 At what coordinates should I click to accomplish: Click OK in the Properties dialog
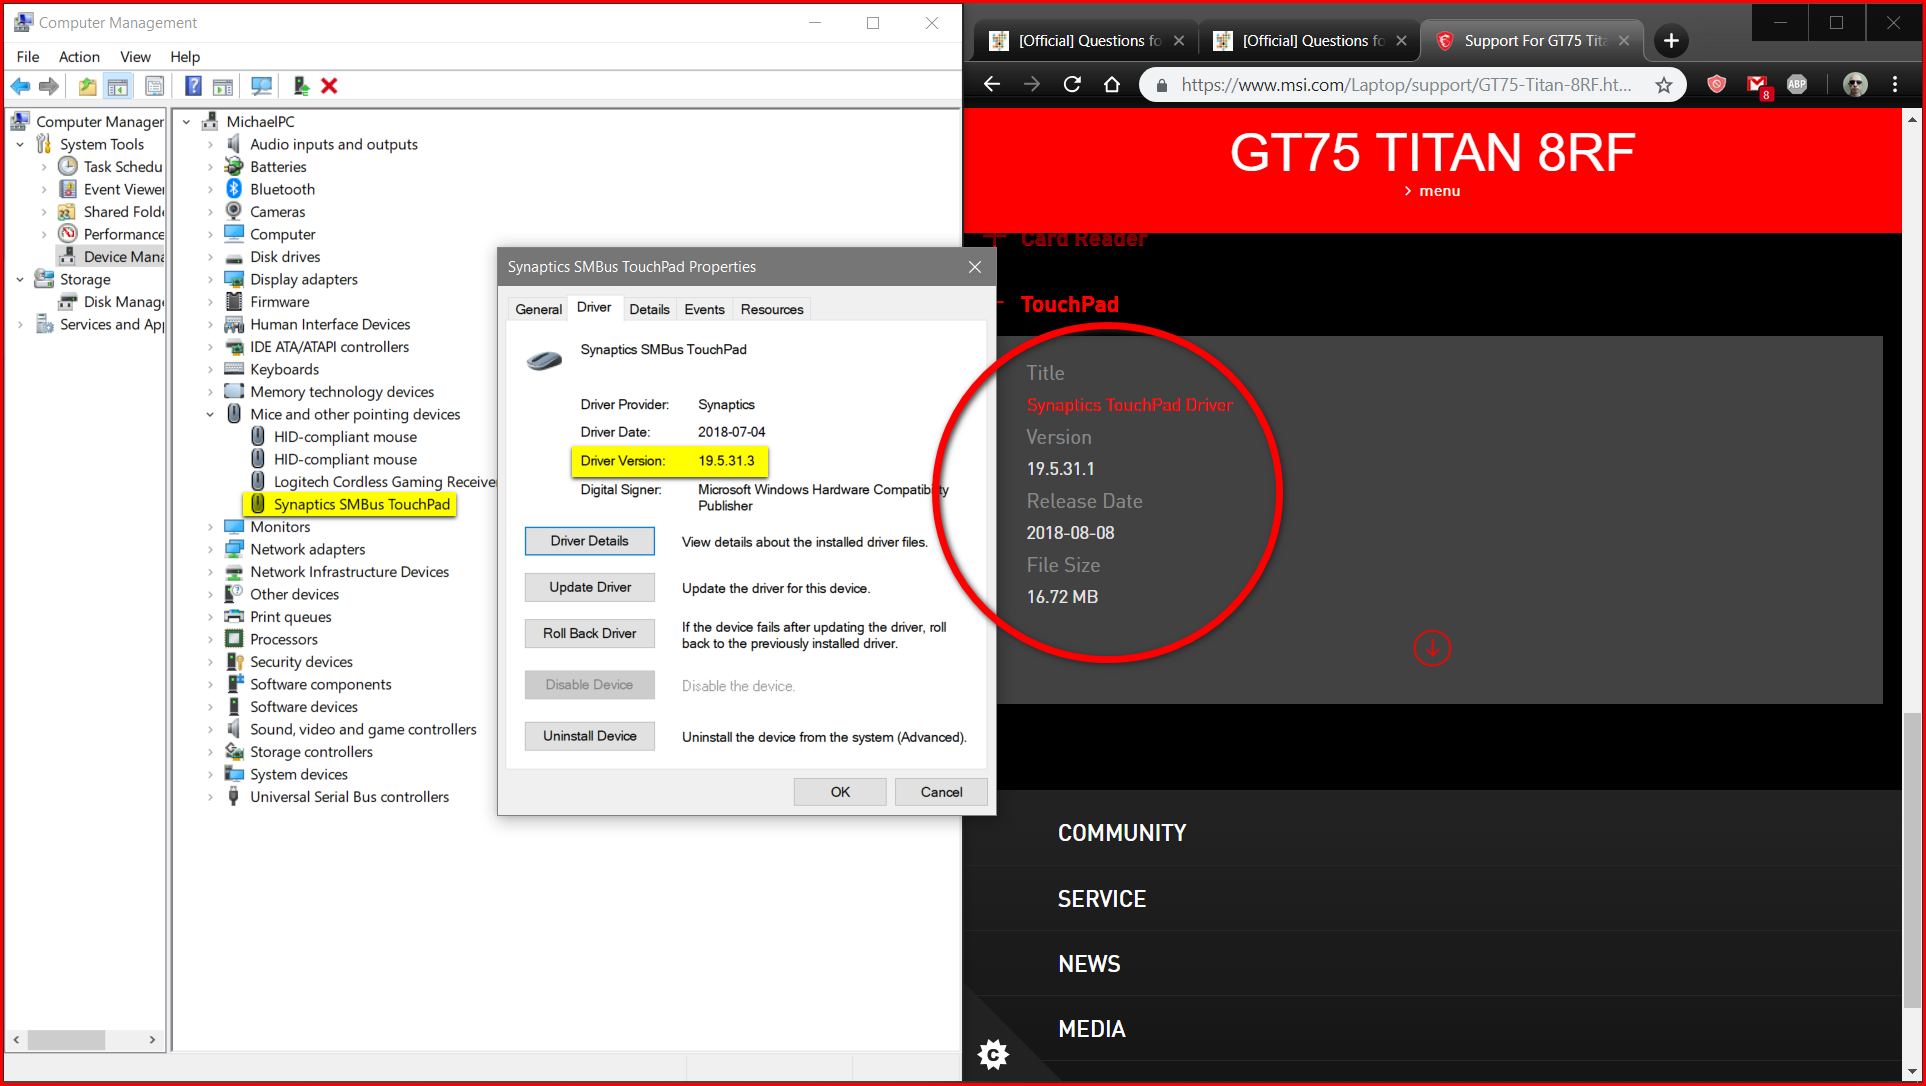click(x=840, y=792)
